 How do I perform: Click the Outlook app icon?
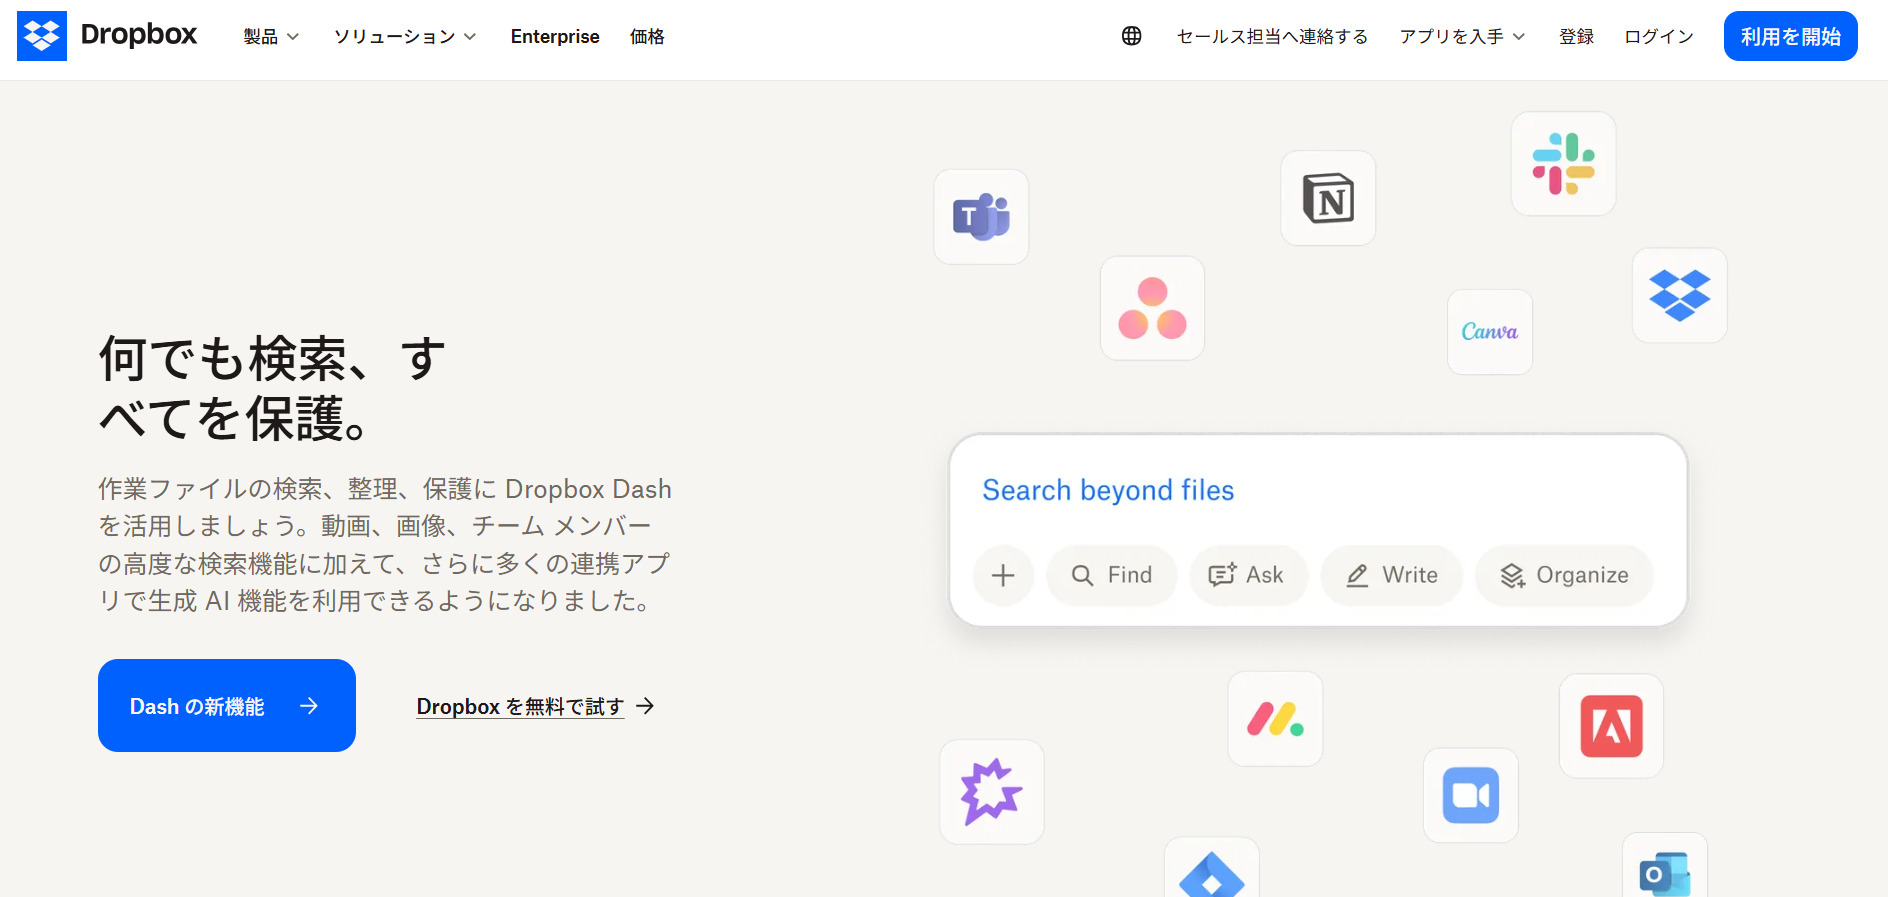(x=1665, y=867)
